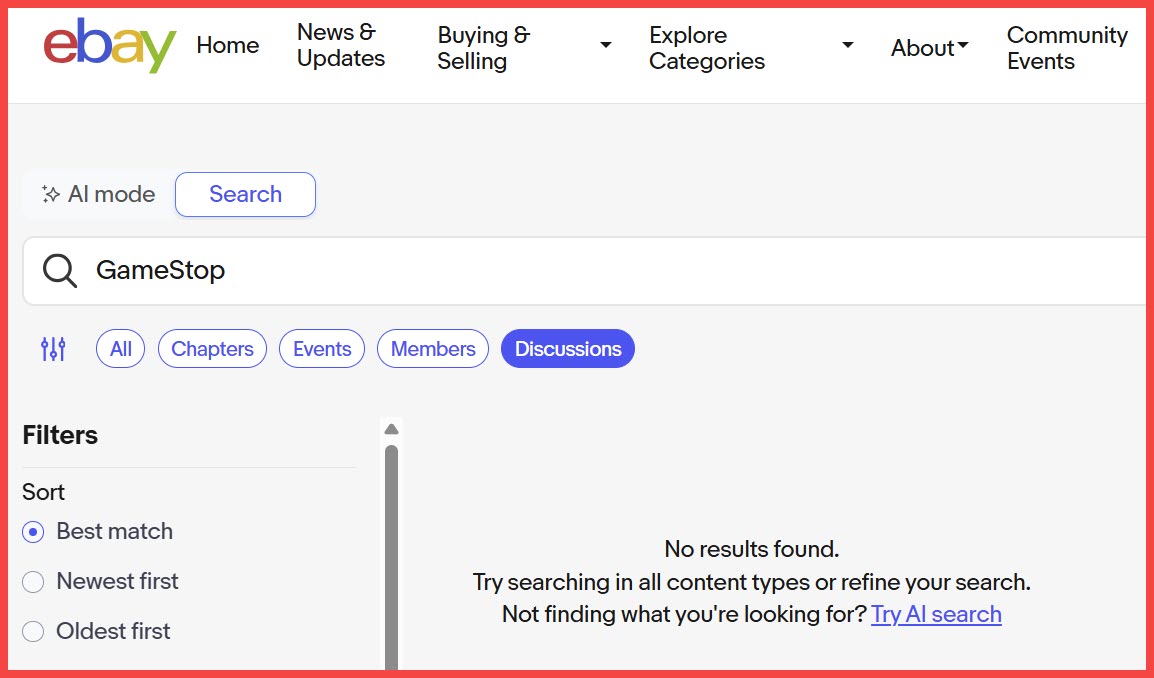Click the Buying & Selling menu label
1154x678 pixels.
click(484, 48)
